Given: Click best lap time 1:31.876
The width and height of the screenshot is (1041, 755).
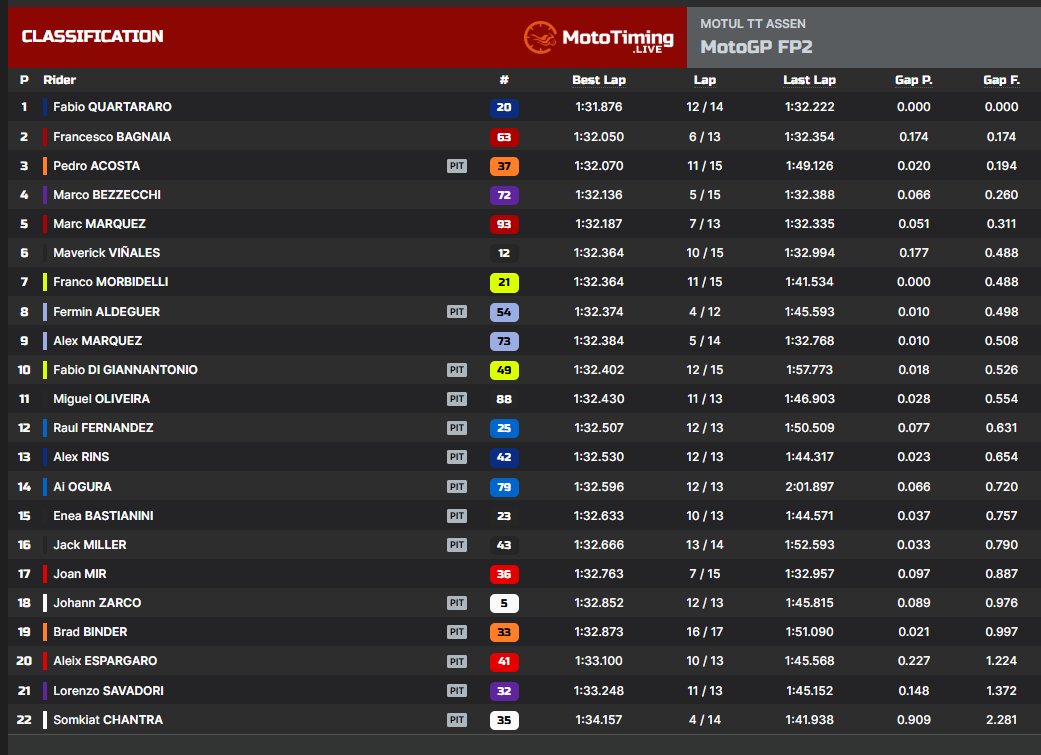Looking at the screenshot, I should (599, 107).
